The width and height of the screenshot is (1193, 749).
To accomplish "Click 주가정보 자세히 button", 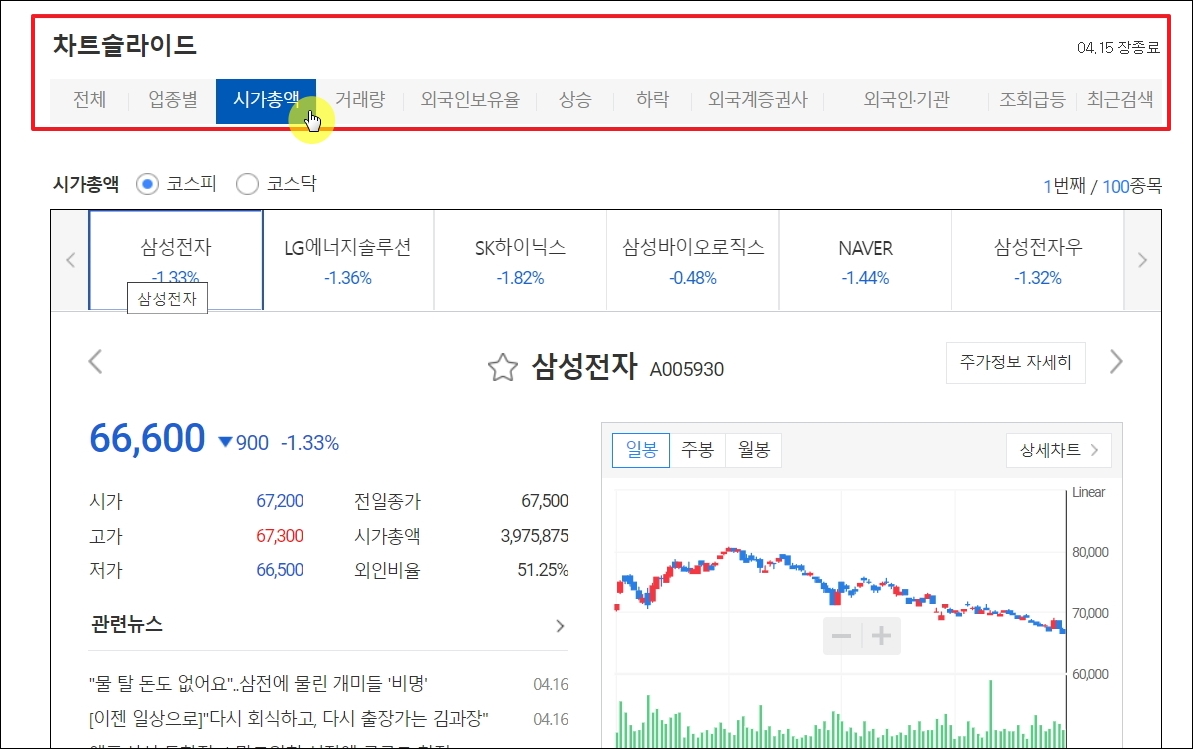I will (x=1015, y=362).
